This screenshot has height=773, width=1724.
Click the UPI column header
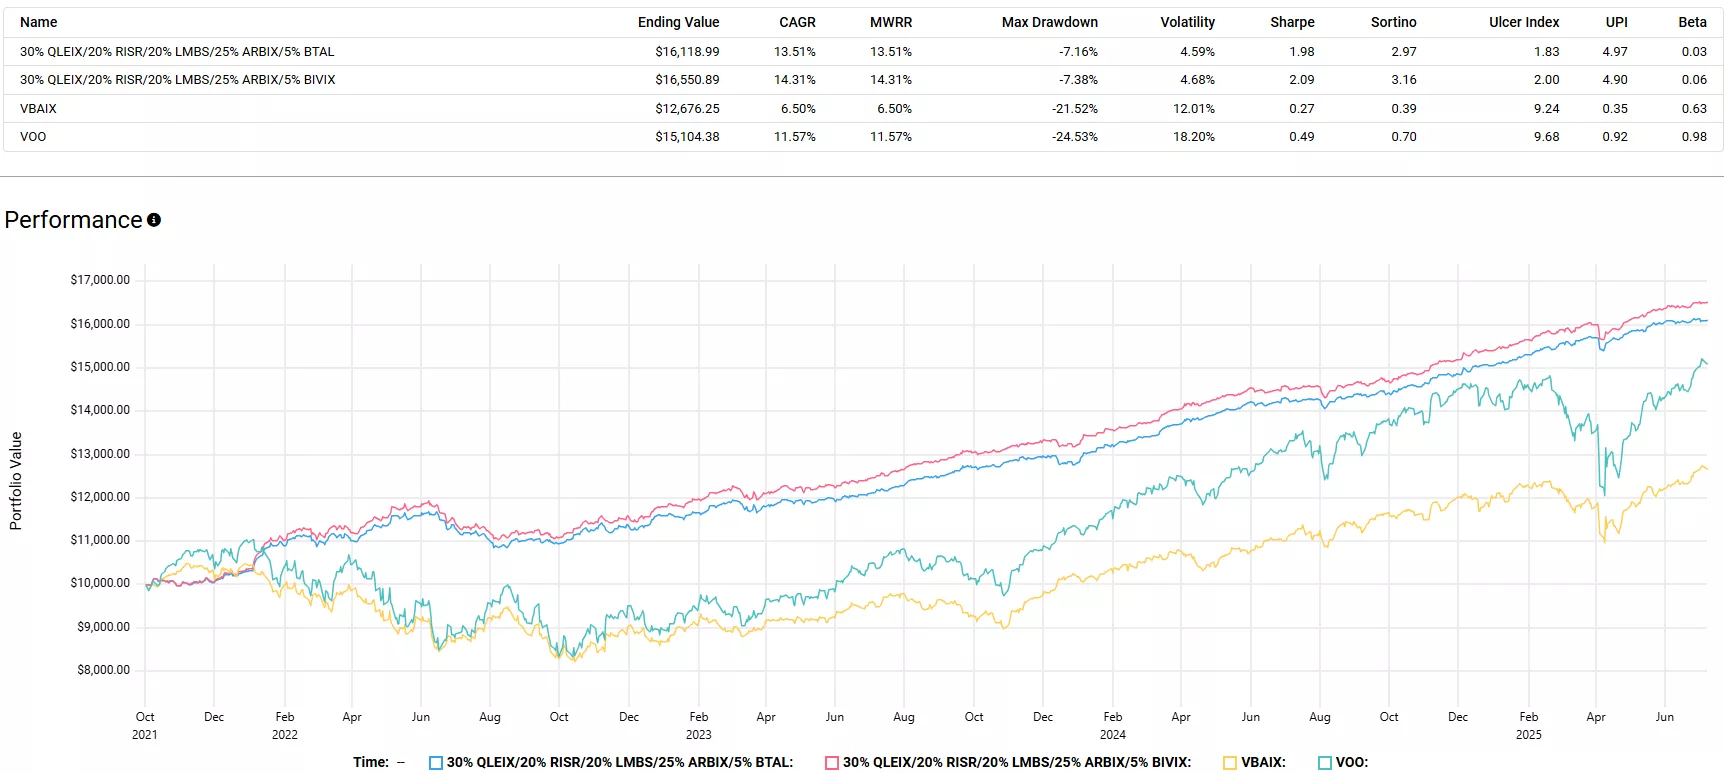[1616, 22]
